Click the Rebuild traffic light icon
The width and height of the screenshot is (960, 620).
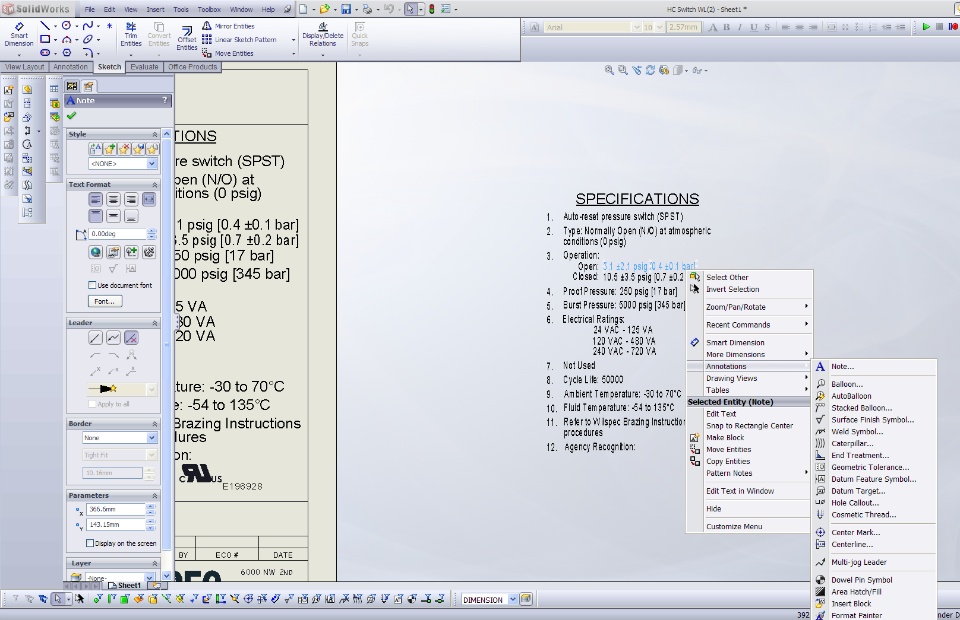(432, 9)
